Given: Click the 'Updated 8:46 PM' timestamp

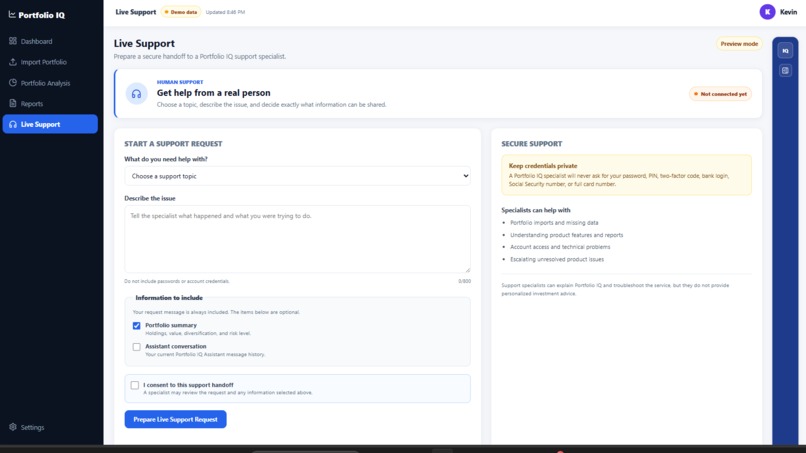Looking at the screenshot, I should [225, 12].
